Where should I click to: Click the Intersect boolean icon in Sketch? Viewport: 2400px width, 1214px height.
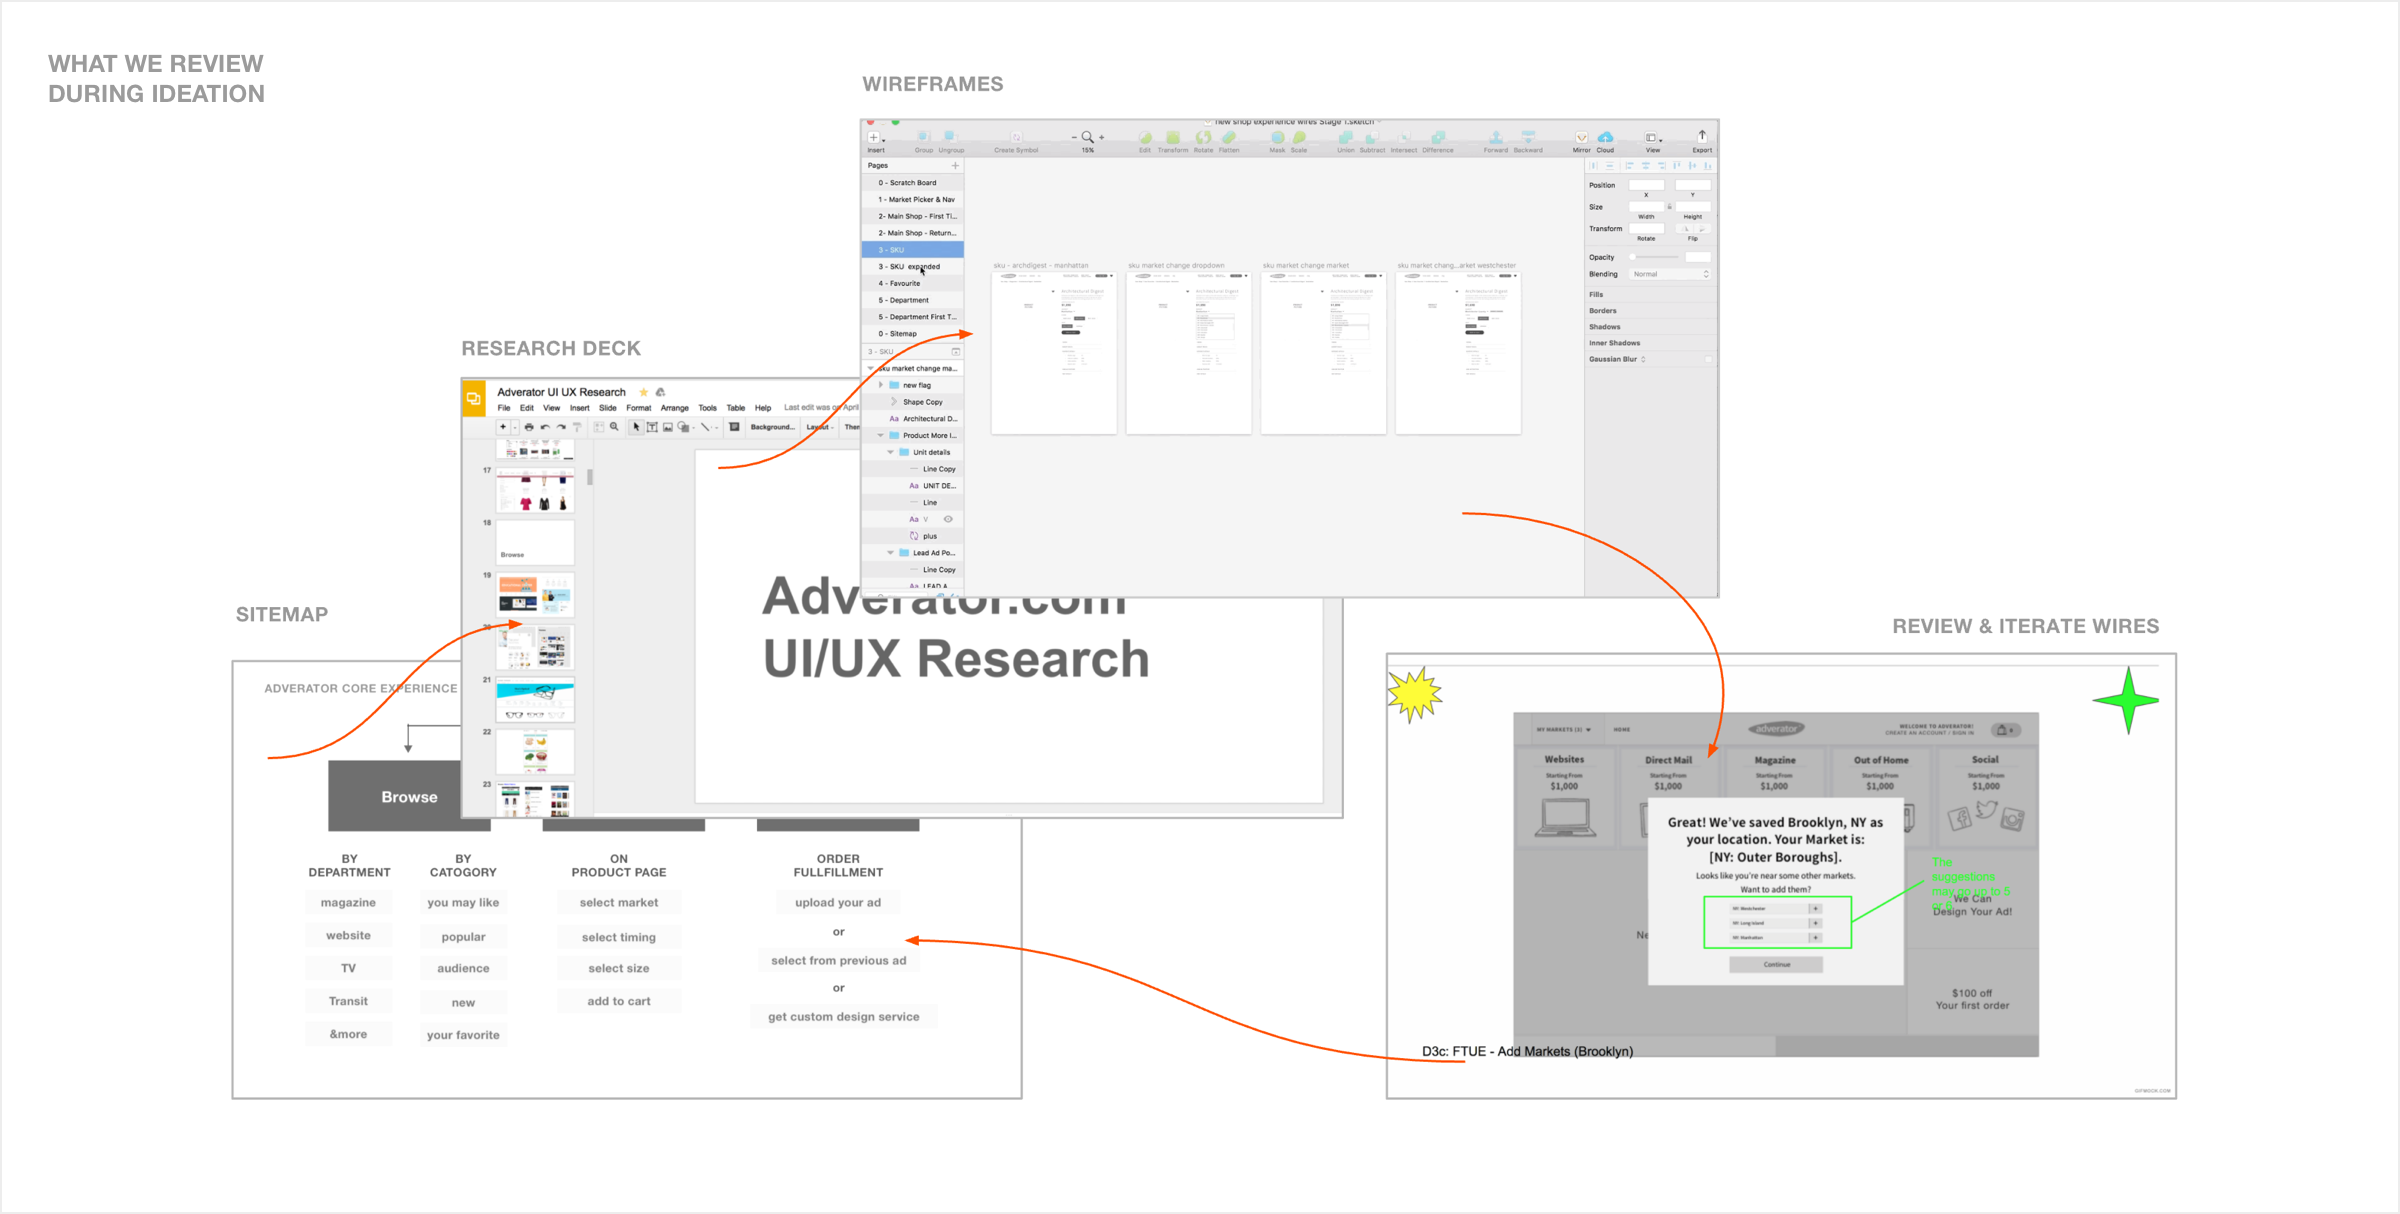1404,138
